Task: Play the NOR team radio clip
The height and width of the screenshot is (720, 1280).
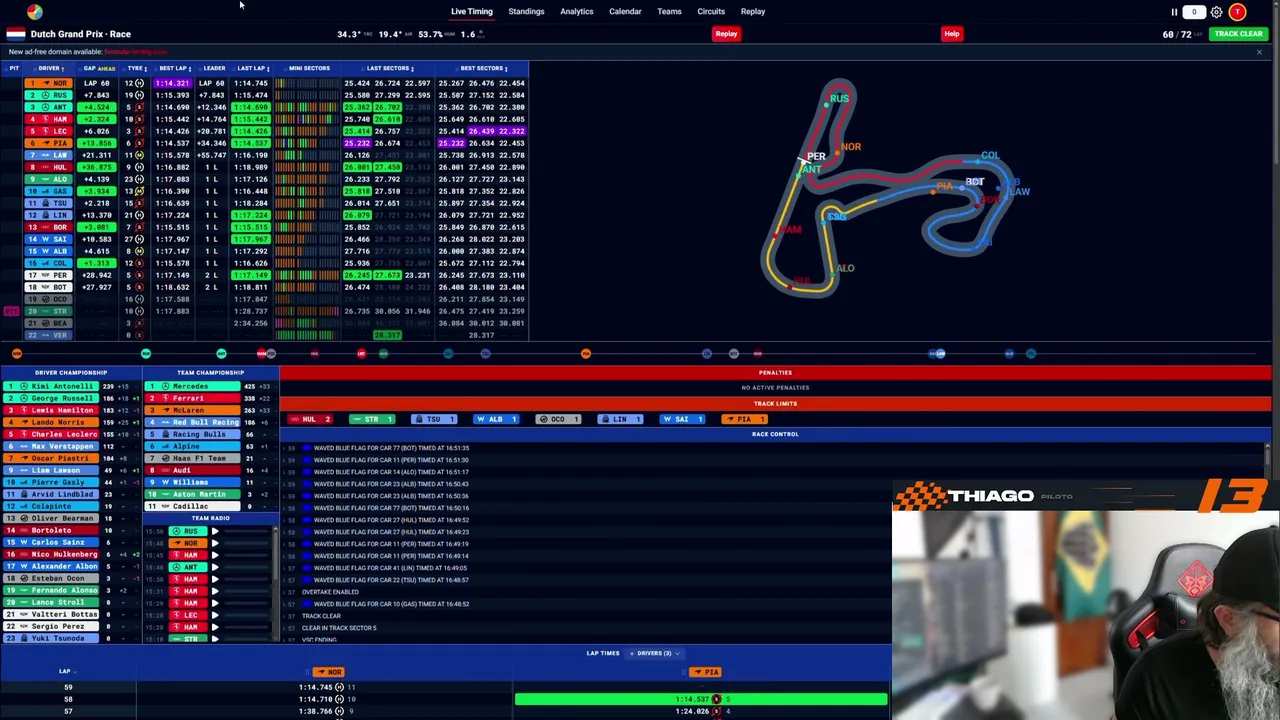Action: 214,543
